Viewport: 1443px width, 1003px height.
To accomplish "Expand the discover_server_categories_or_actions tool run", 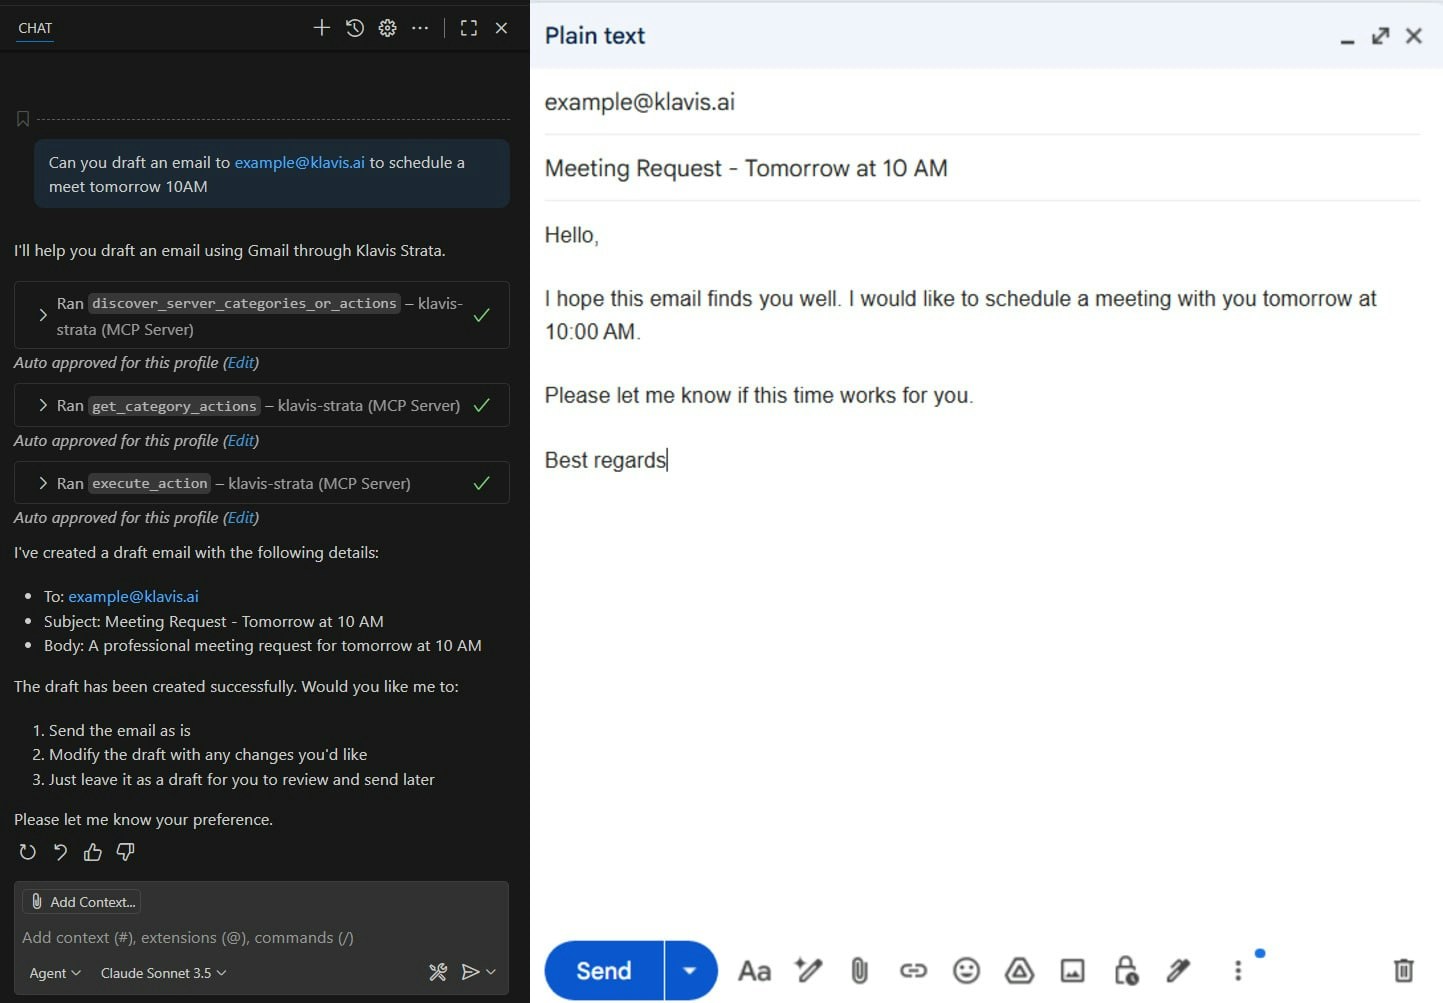I will [x=43, y=315].
